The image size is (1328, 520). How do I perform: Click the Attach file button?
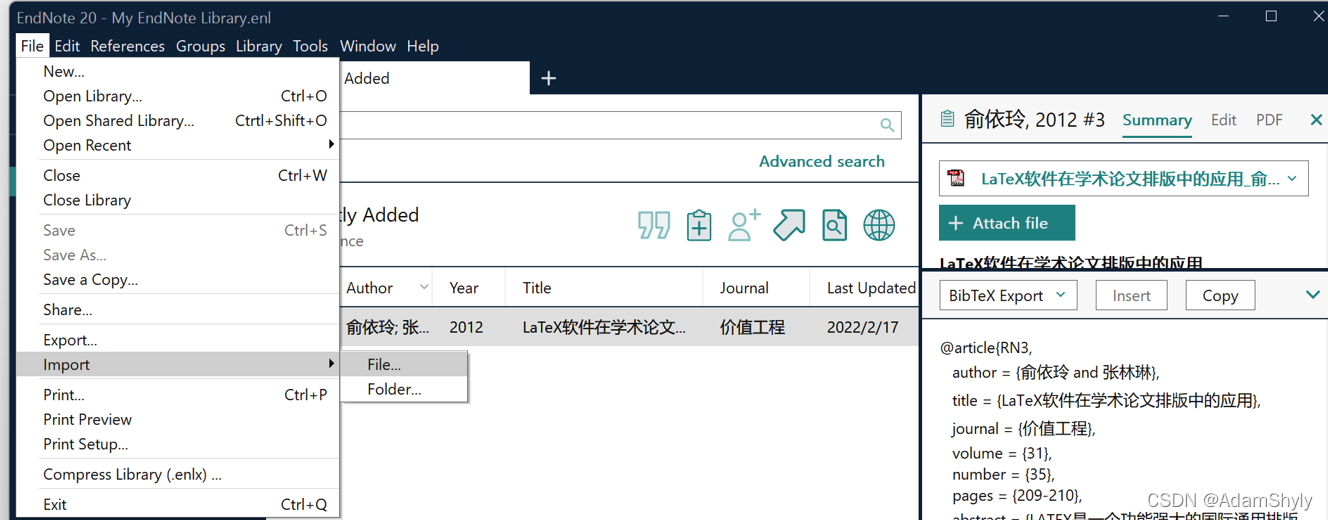pyautogui.click(x=1007, y=223)
